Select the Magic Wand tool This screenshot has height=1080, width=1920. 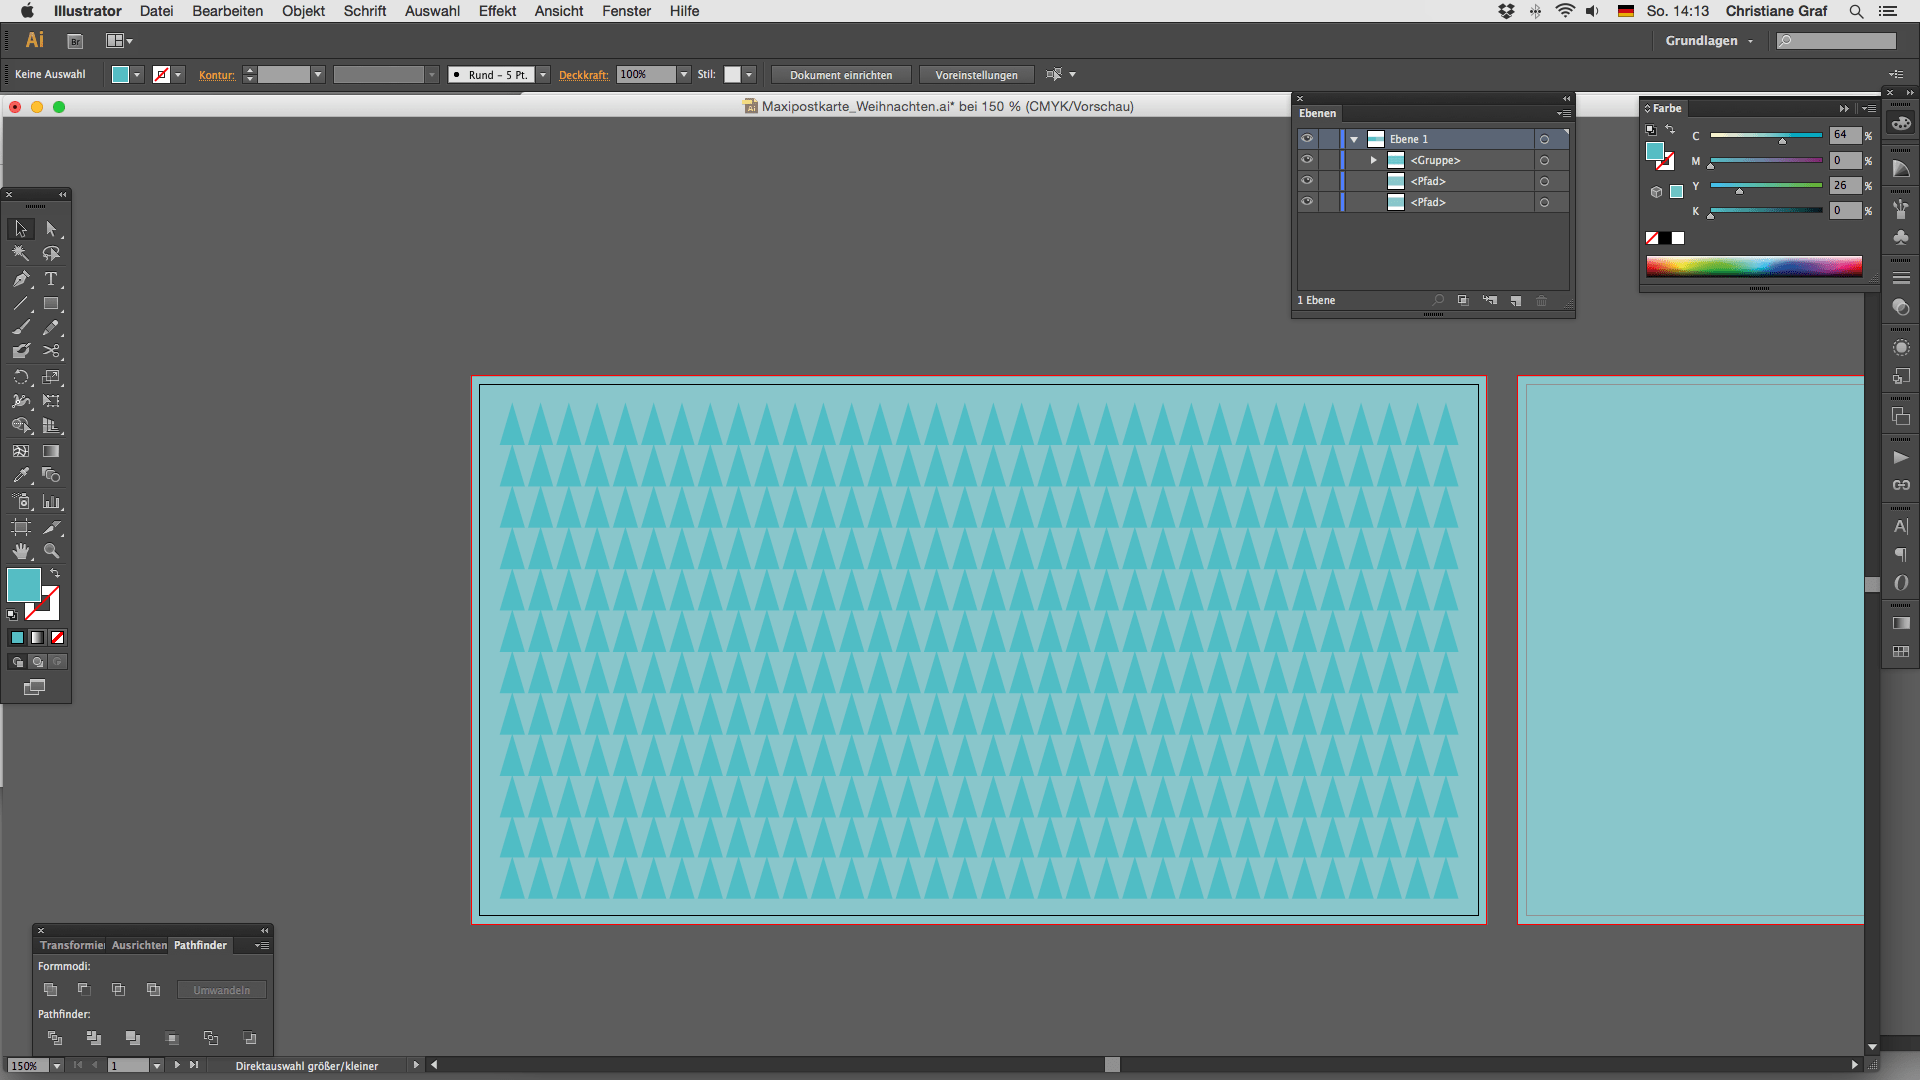point(21,254)
